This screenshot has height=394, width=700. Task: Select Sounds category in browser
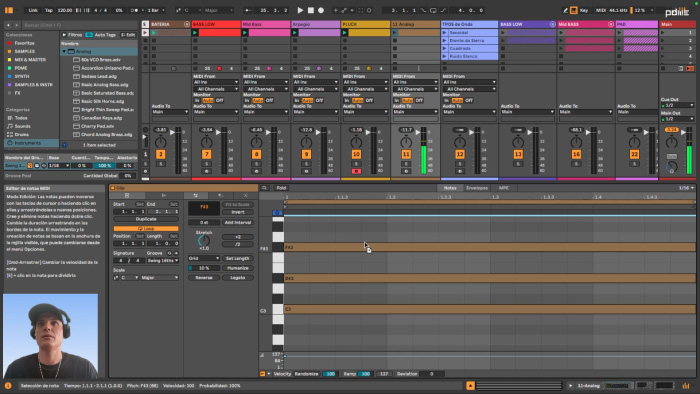(x=22, y=126)
